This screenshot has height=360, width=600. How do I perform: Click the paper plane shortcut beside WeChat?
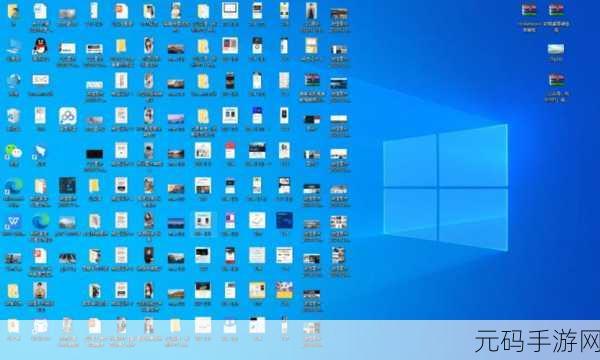40,152
